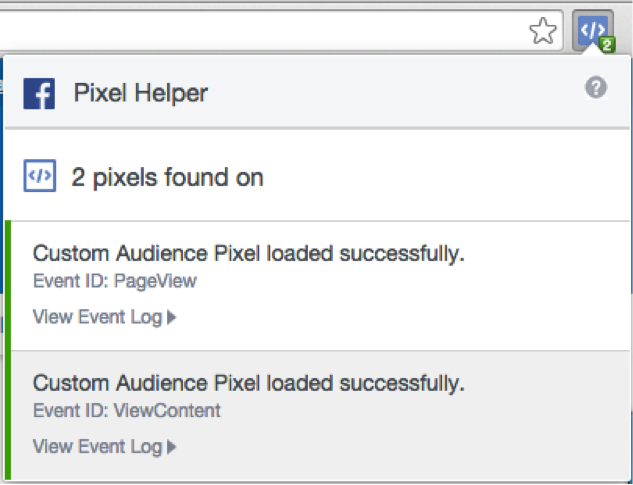Click the code icon beside pixels found
Image resolution: width=633 pixels, height=485 pixels.
pyautogui.click(x=39, y=177)
